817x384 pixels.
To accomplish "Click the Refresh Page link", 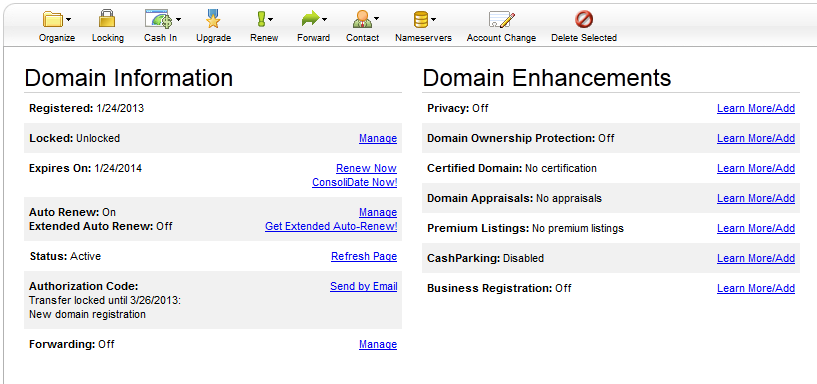I will [364, 256].
